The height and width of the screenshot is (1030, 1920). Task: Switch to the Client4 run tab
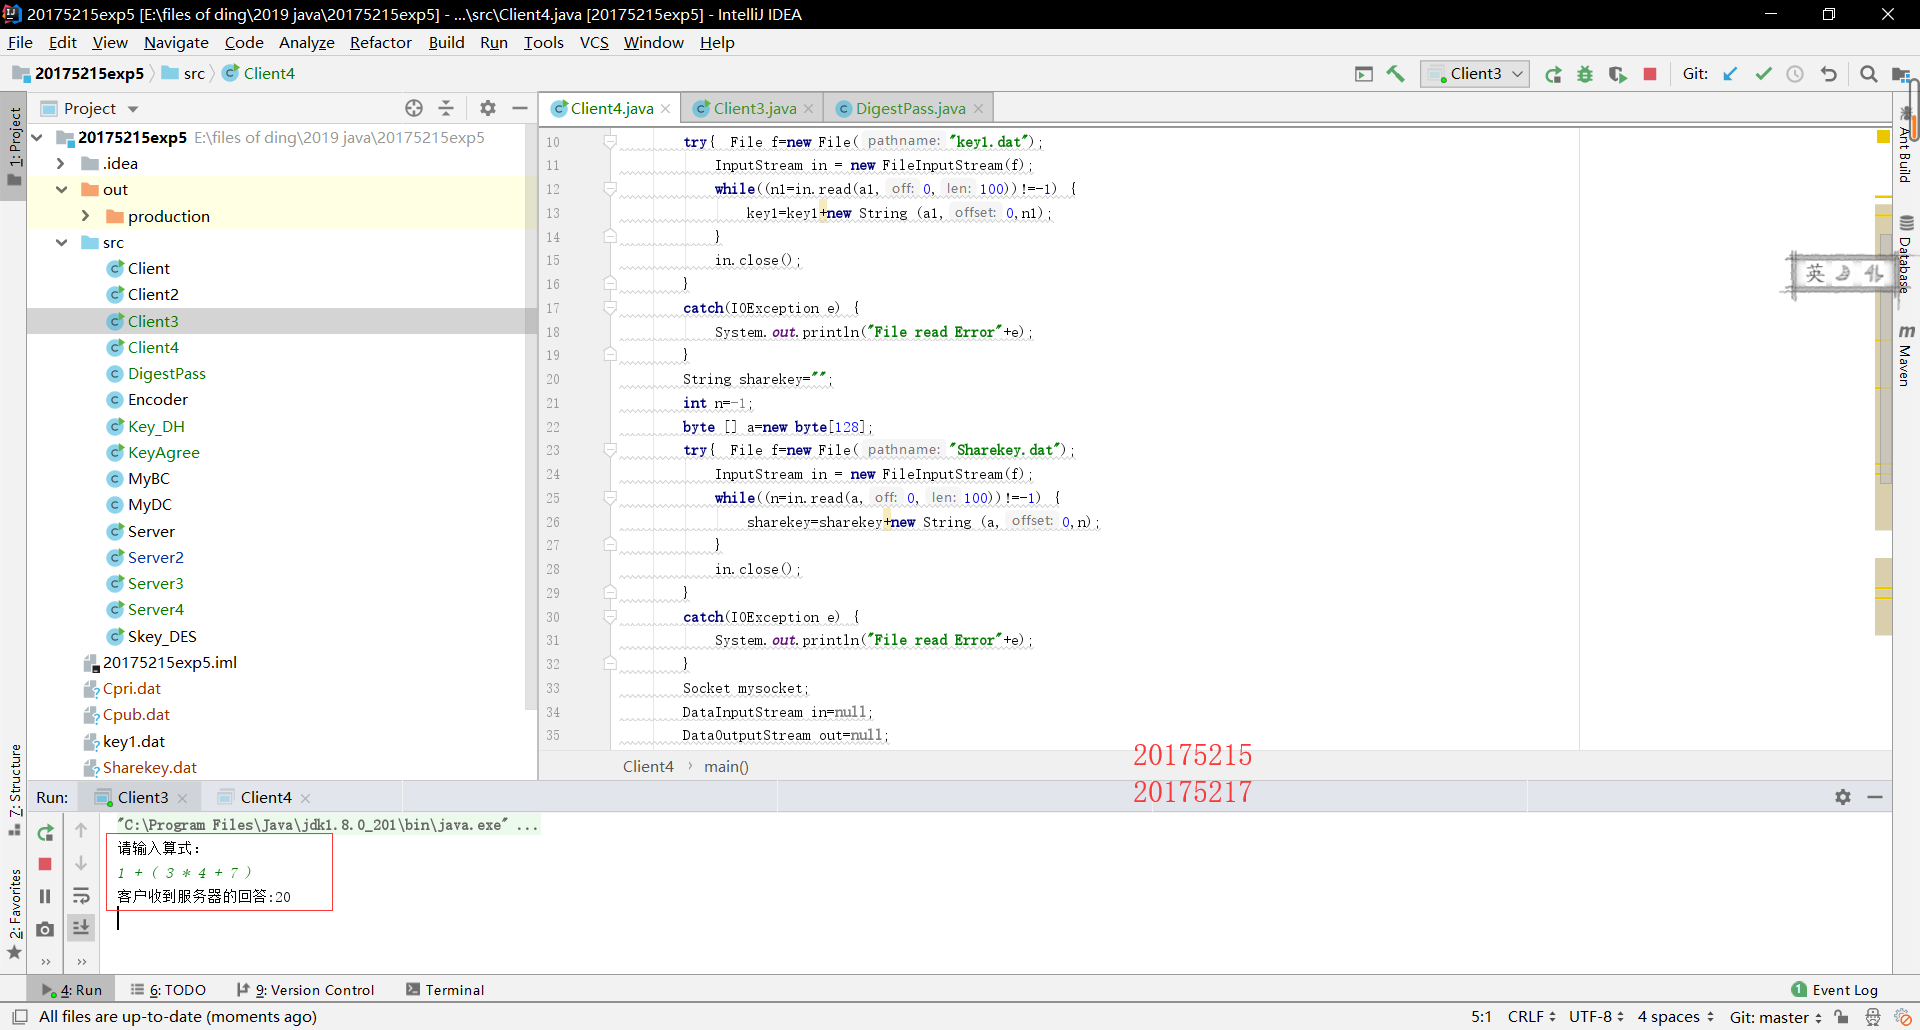pyautogui.click(x=265, y=797)
